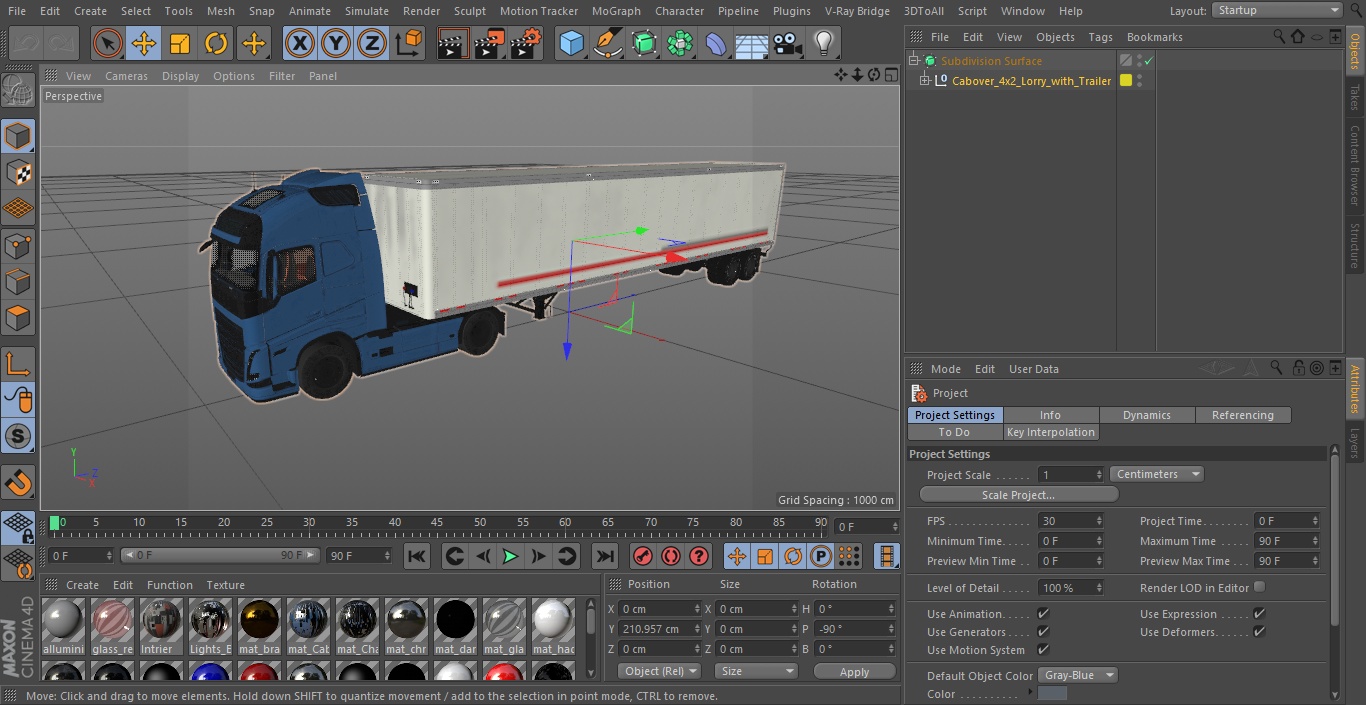Image resolution: width=1366 pixels, height=705 pixels.
Task: Play the animation forwards
Action: (510, 556)
